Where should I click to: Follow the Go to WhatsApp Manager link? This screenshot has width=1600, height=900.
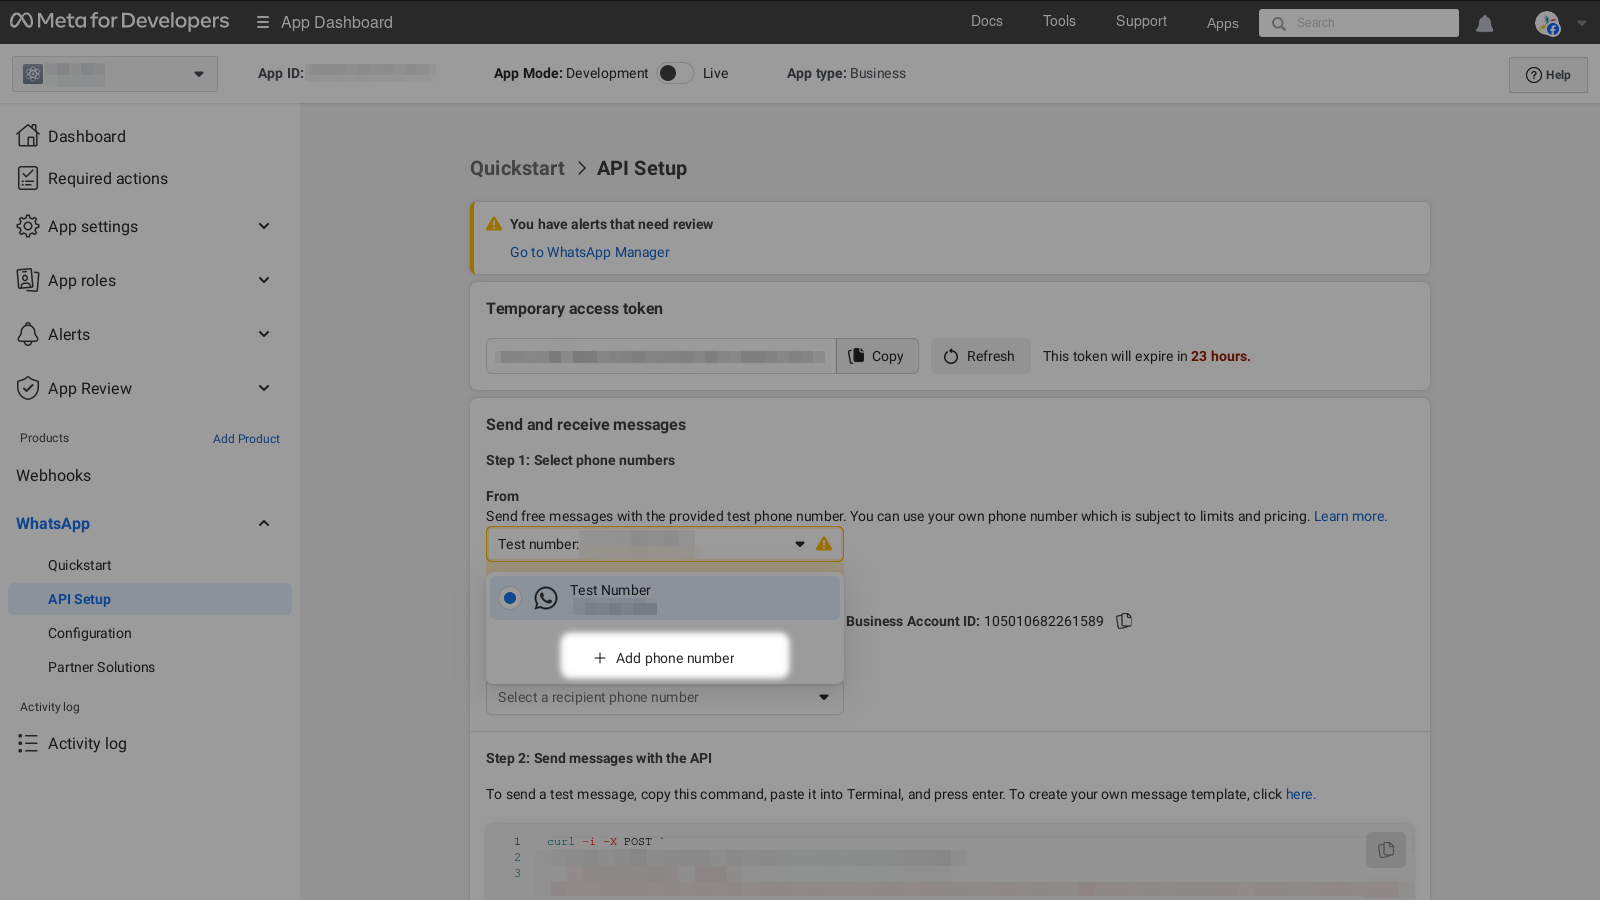coord(590,252)
